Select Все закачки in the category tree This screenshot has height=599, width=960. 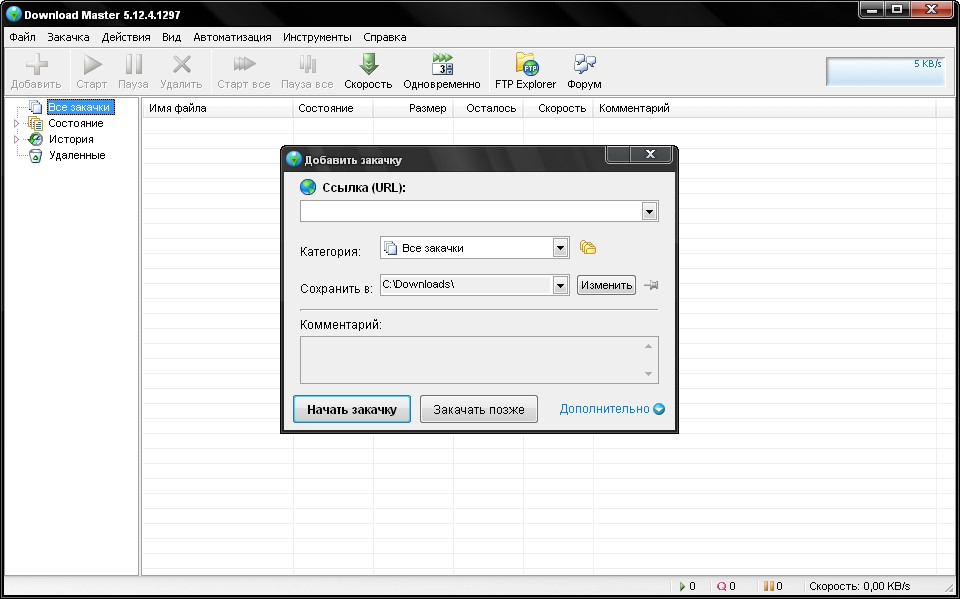tap(79, 107)
